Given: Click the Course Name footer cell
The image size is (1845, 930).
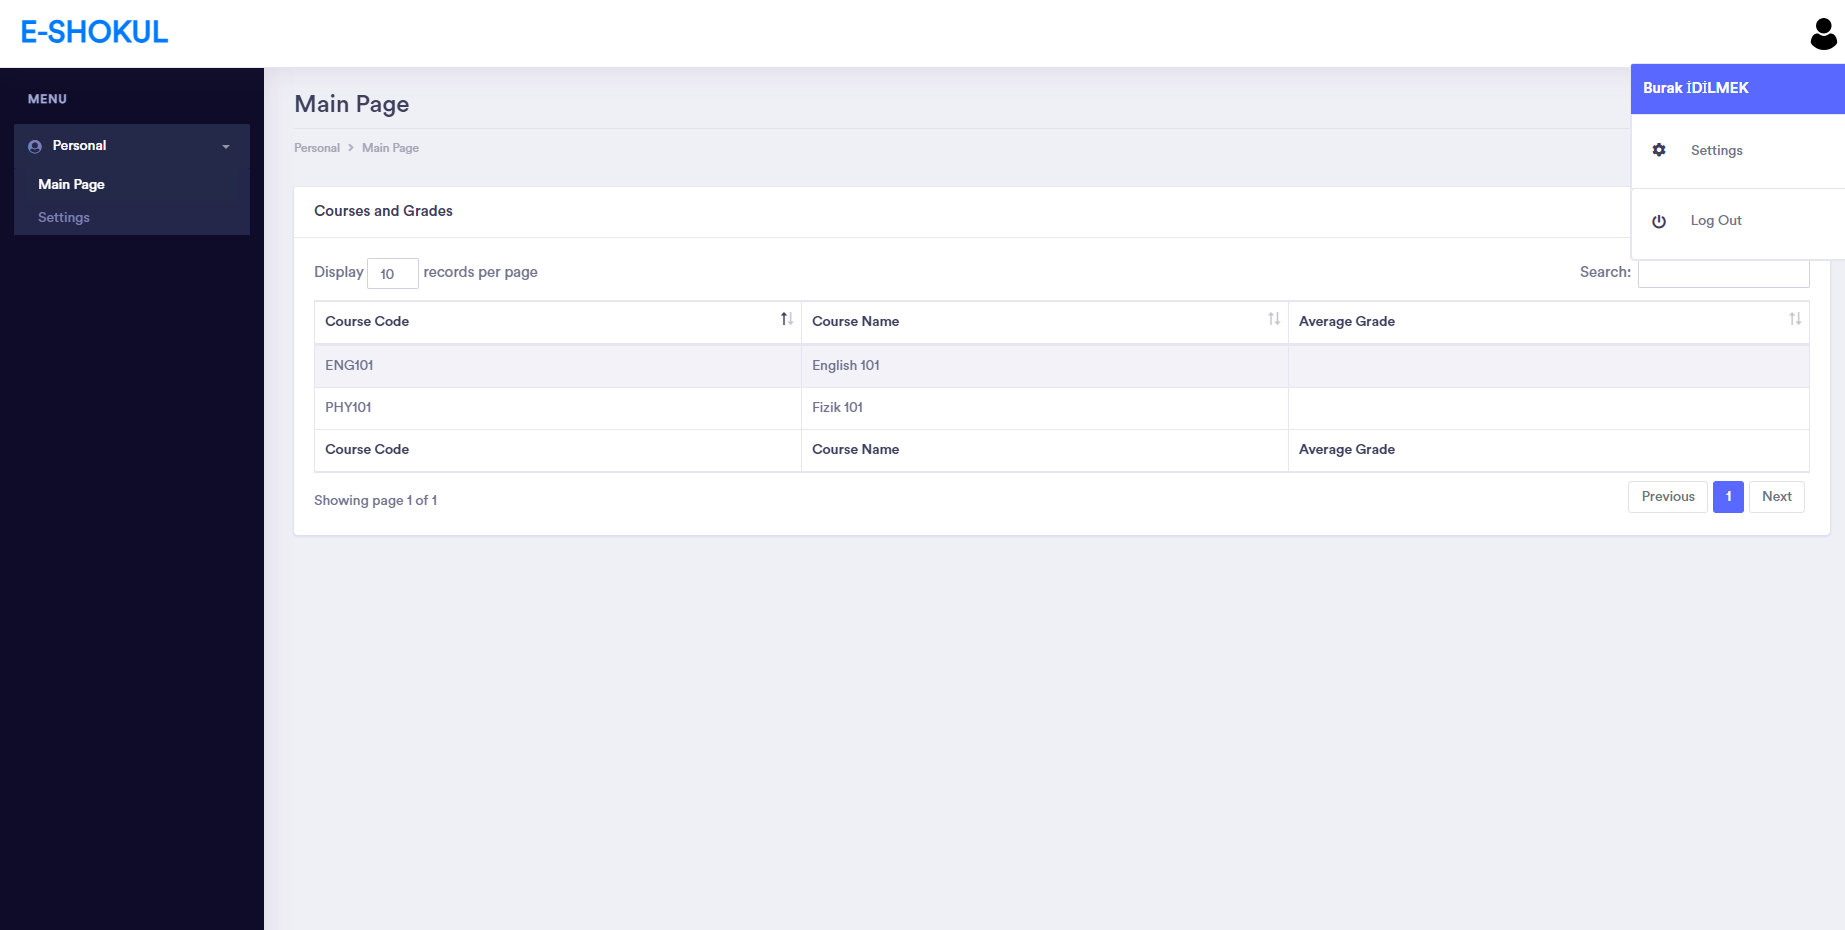Looking at the screenshot, I should pyautogui.click(x=1045, y=450).
